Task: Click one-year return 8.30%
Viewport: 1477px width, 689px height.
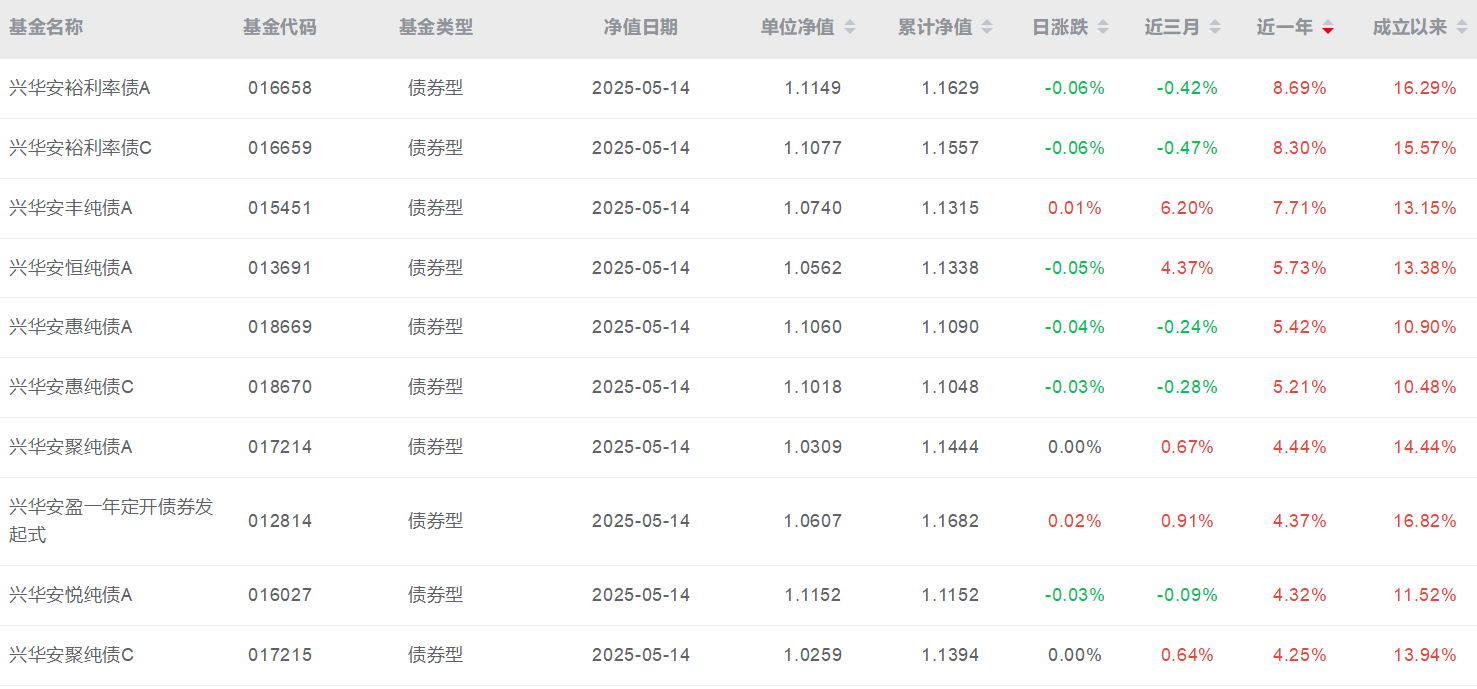Action: [x=1300, y=148]
